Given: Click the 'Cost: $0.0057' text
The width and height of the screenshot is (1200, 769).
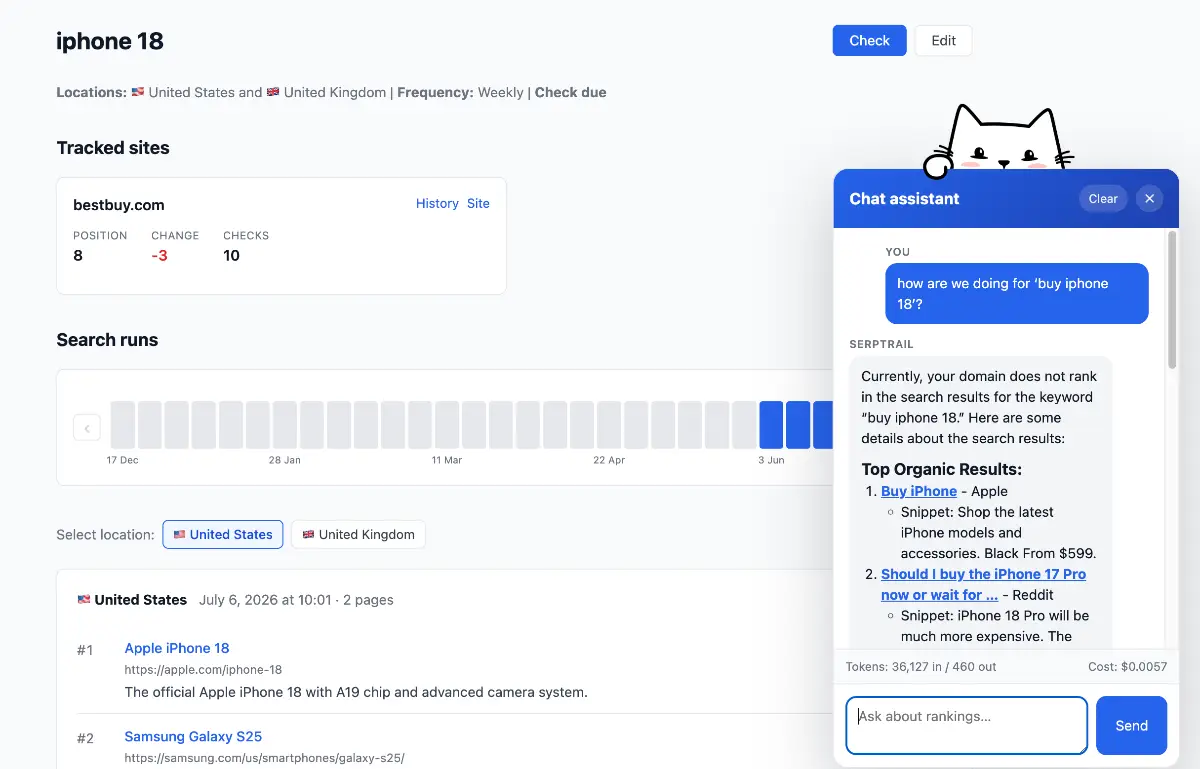Looking at the screenshot, I should (x=1127, y=666).
